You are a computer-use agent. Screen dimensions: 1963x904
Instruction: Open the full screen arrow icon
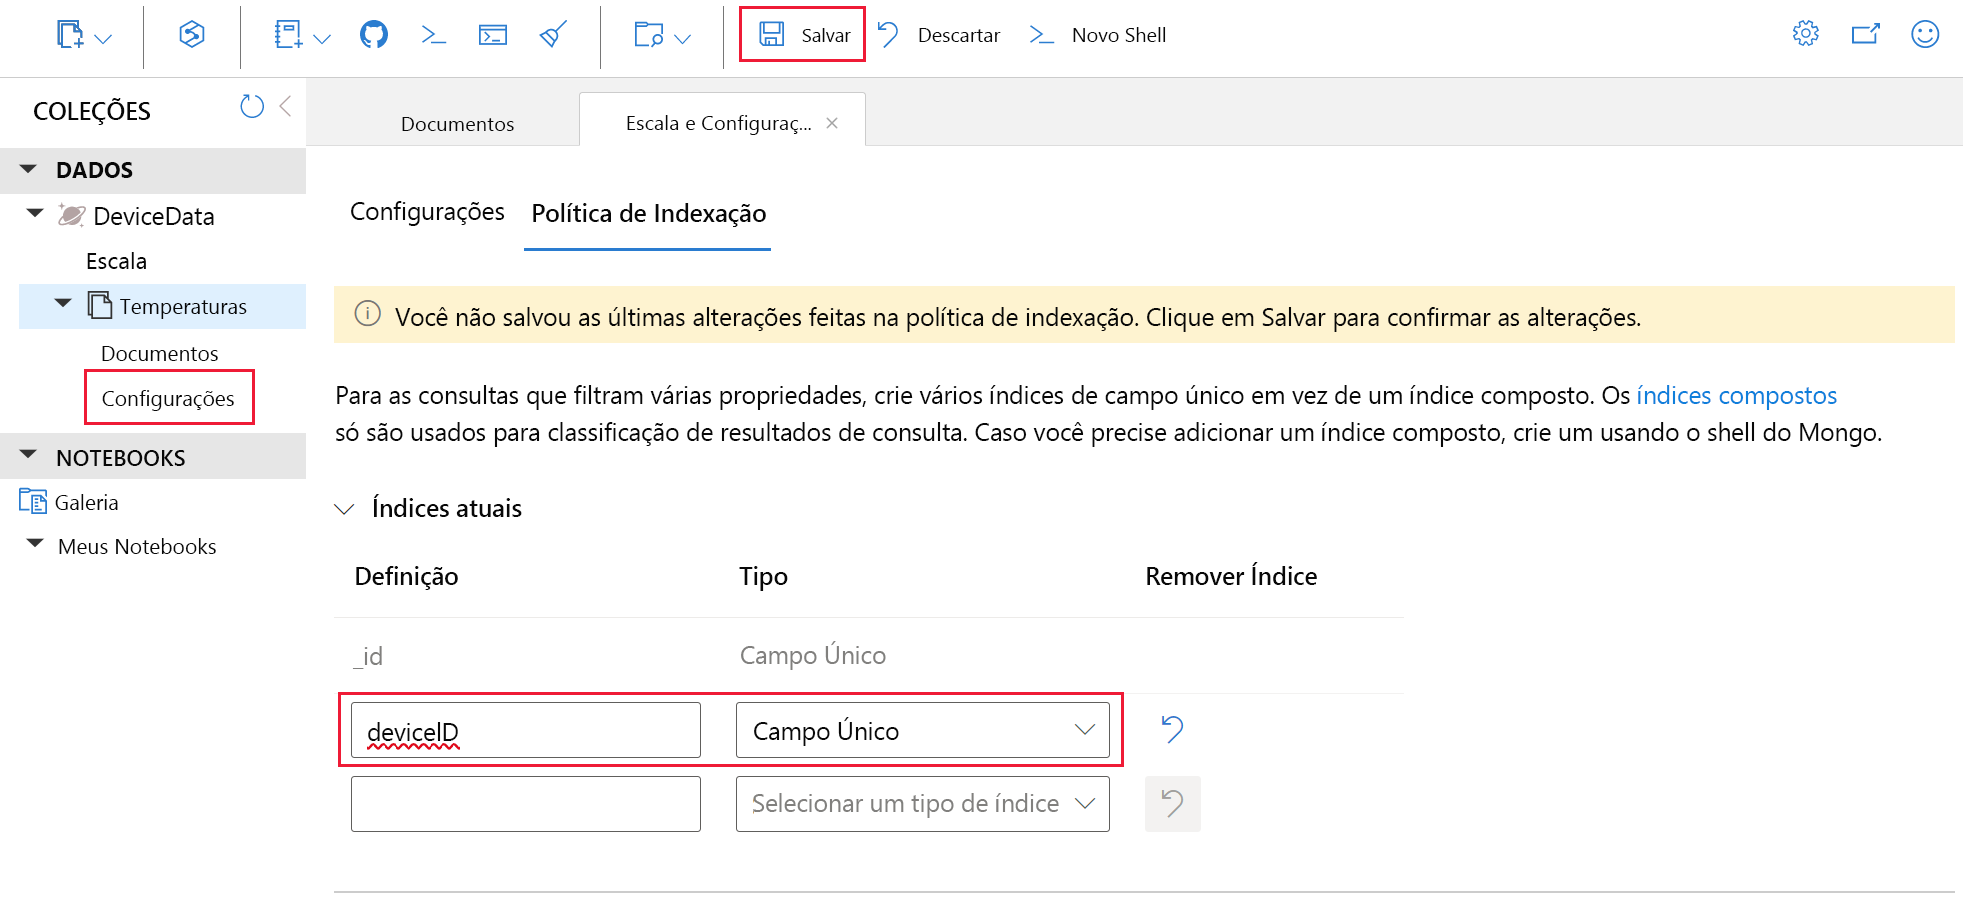pyautogui.click(x=1866, y=32)
